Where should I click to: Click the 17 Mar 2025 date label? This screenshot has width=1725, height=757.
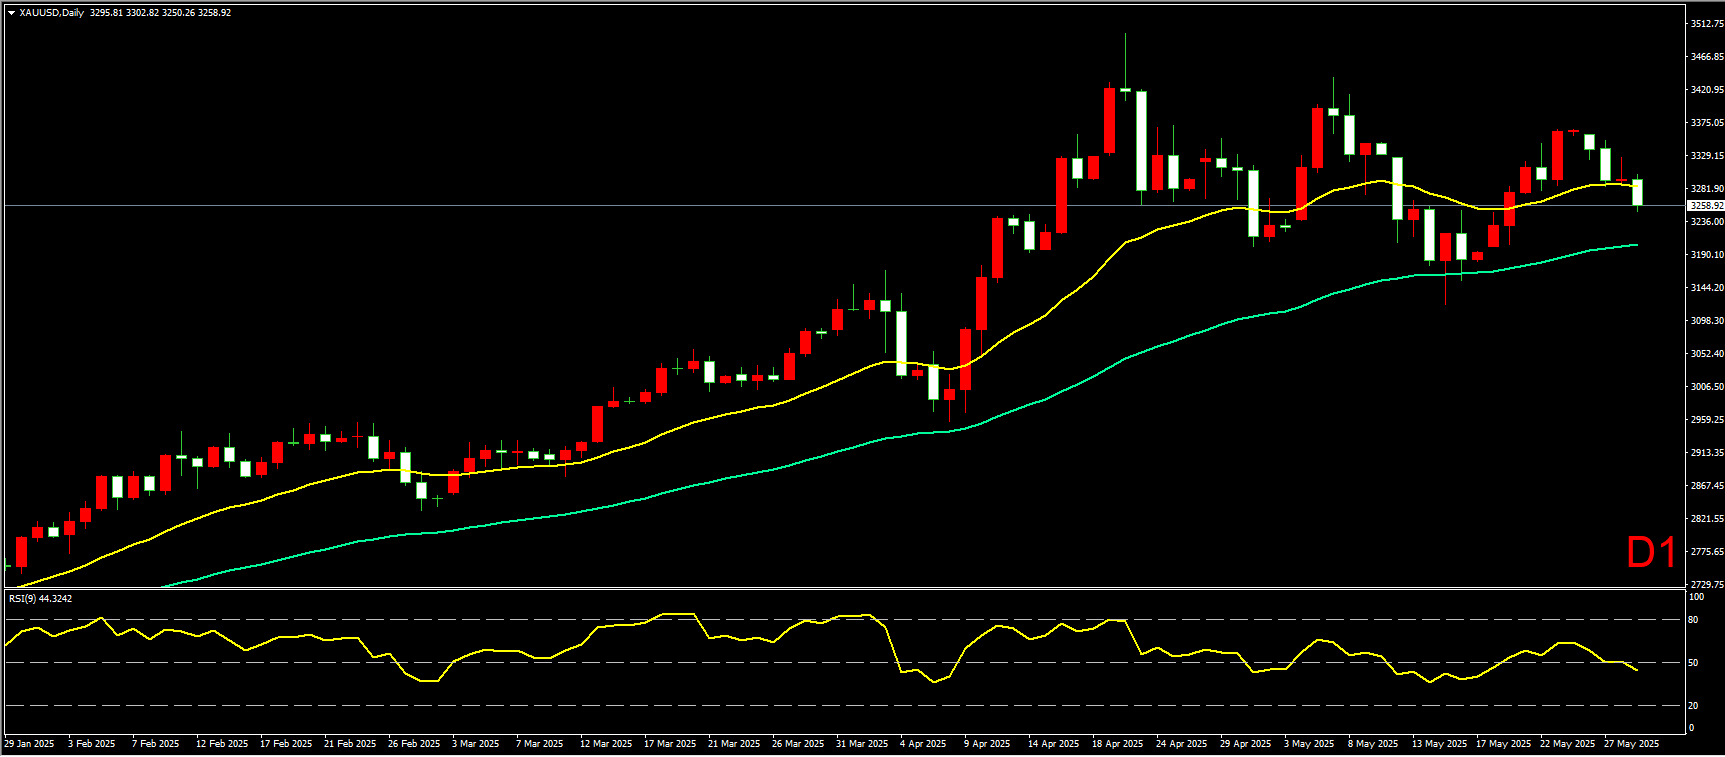tap(670, 744)
